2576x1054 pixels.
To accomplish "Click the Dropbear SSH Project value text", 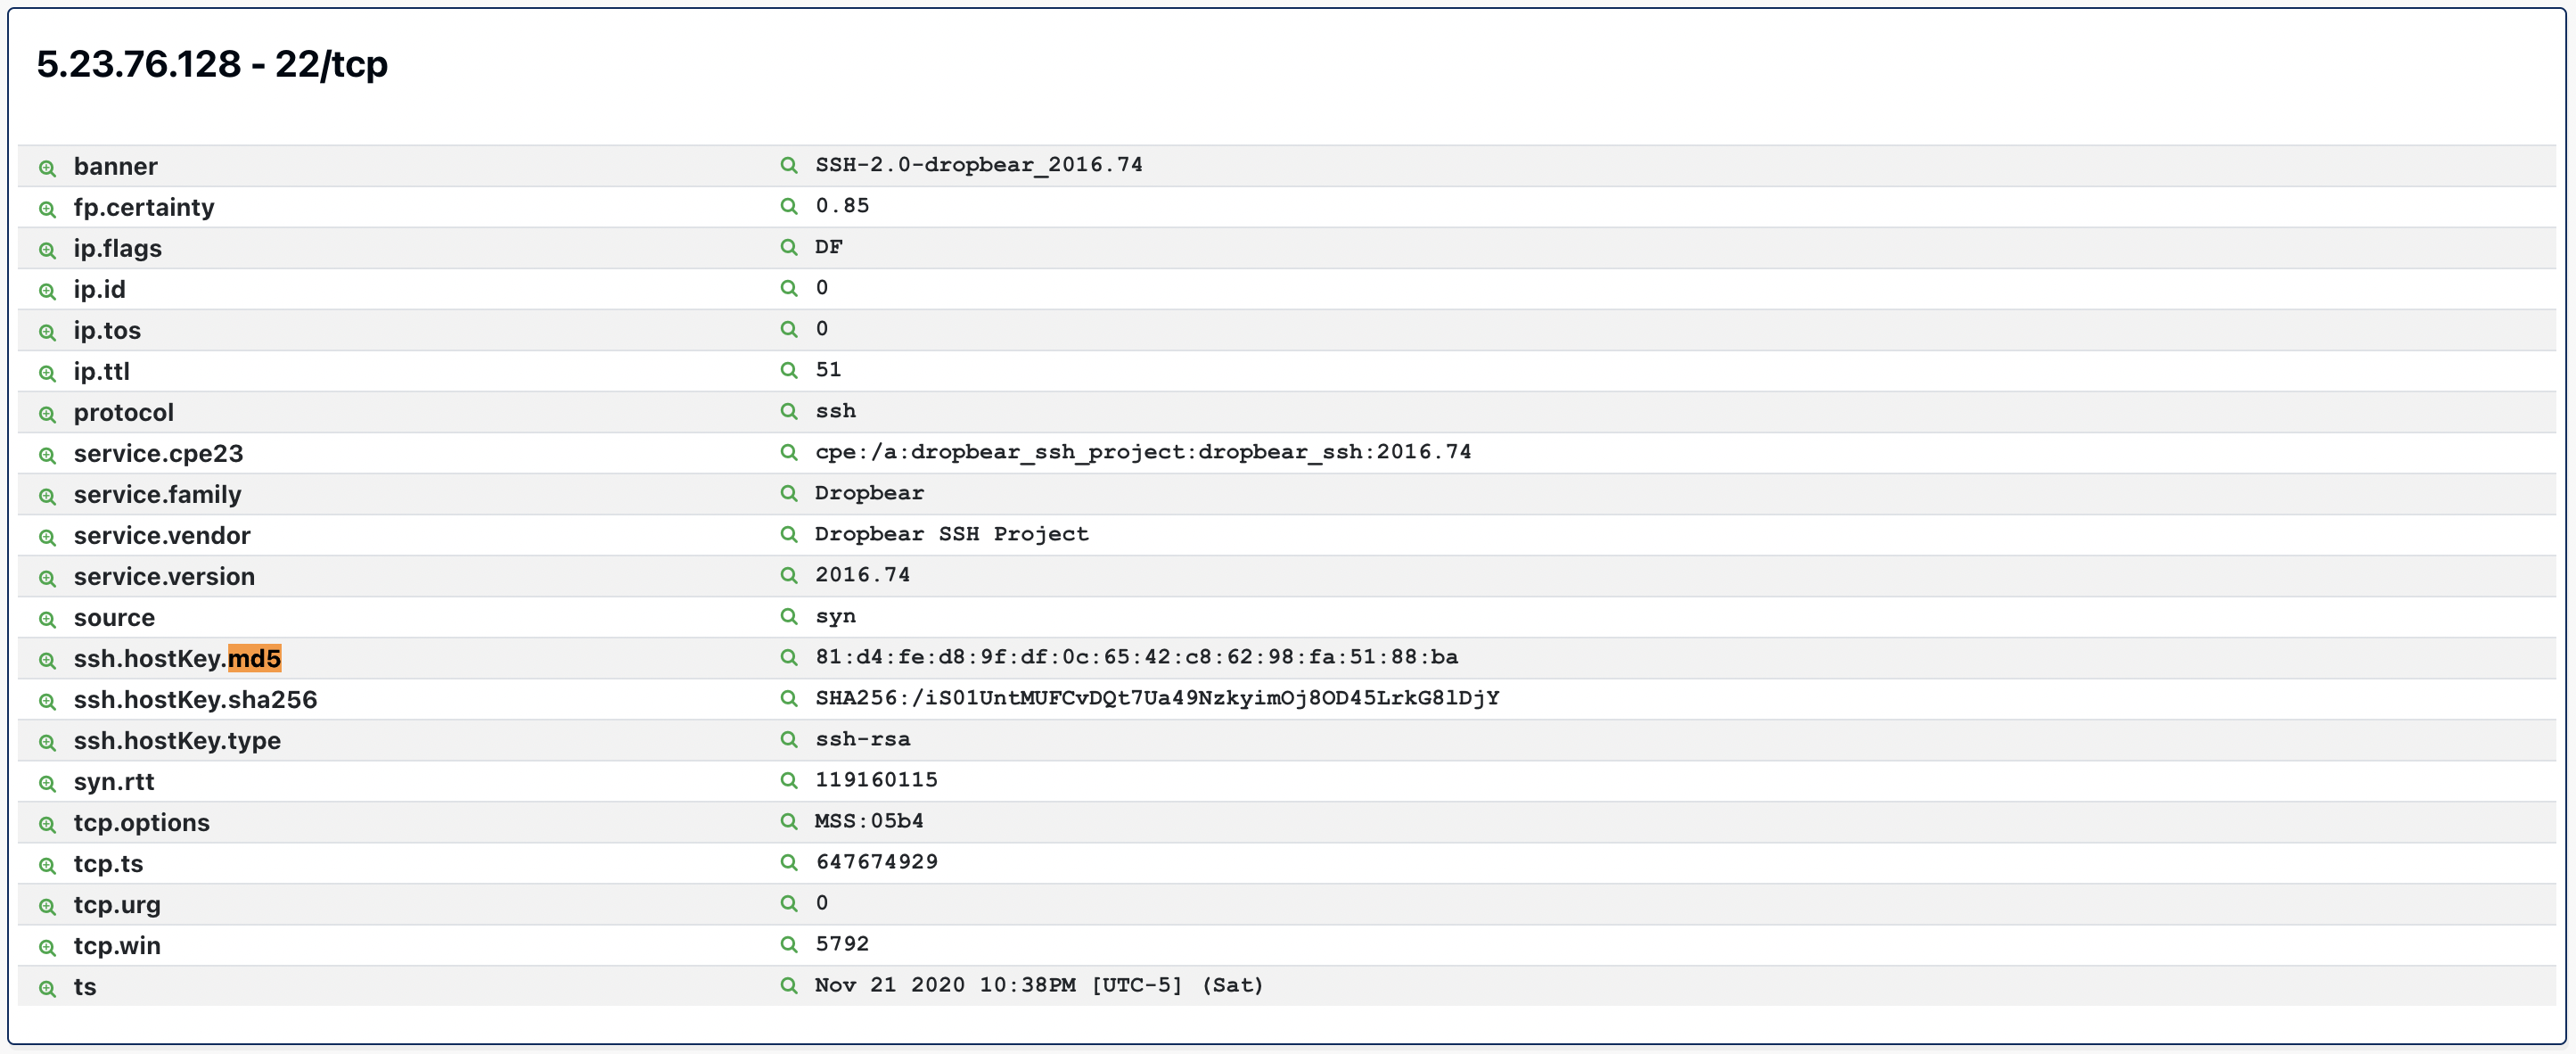I will [x=951, y=534].
